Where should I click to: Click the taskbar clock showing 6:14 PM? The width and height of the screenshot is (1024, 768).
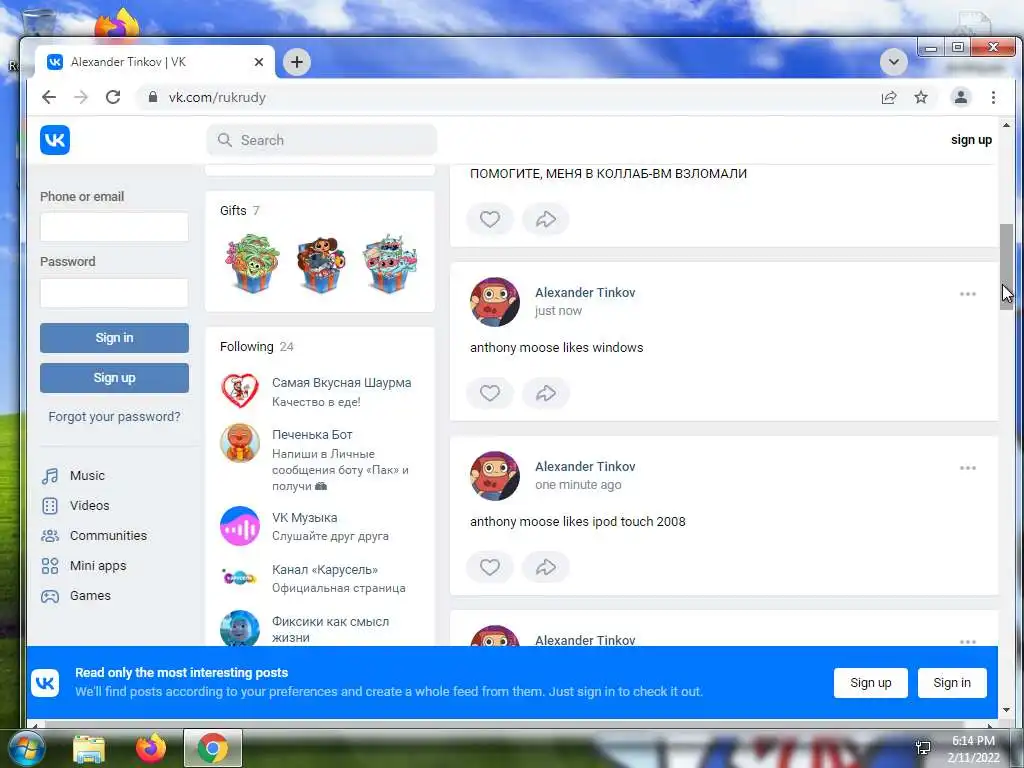(x=973, y=748)
